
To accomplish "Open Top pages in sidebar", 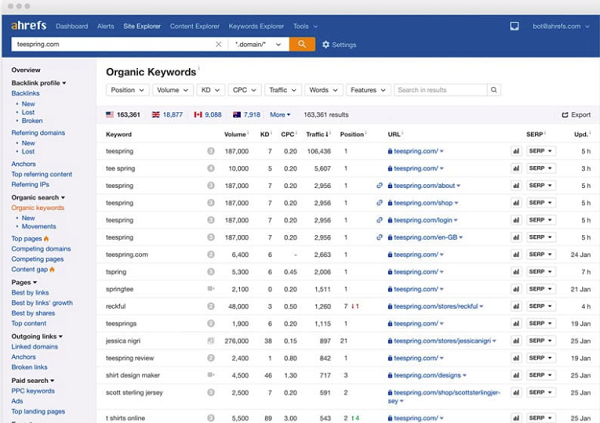I will point(30,238).
